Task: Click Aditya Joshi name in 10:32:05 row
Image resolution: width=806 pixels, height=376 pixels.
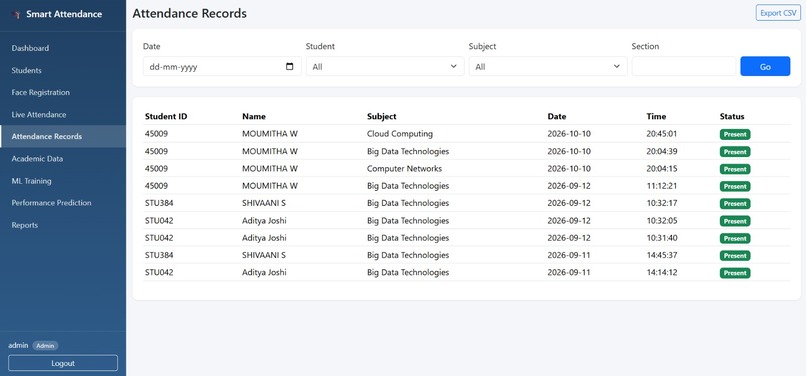Action: (264, 221)
